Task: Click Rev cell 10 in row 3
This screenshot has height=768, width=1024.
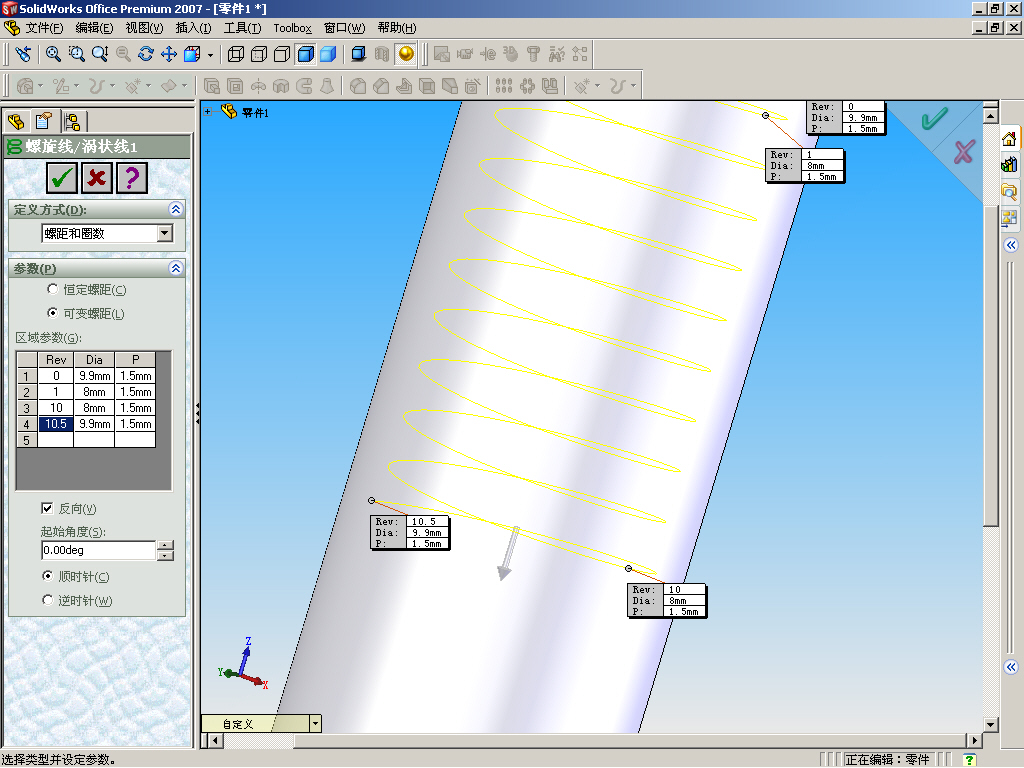Action: 56,408
